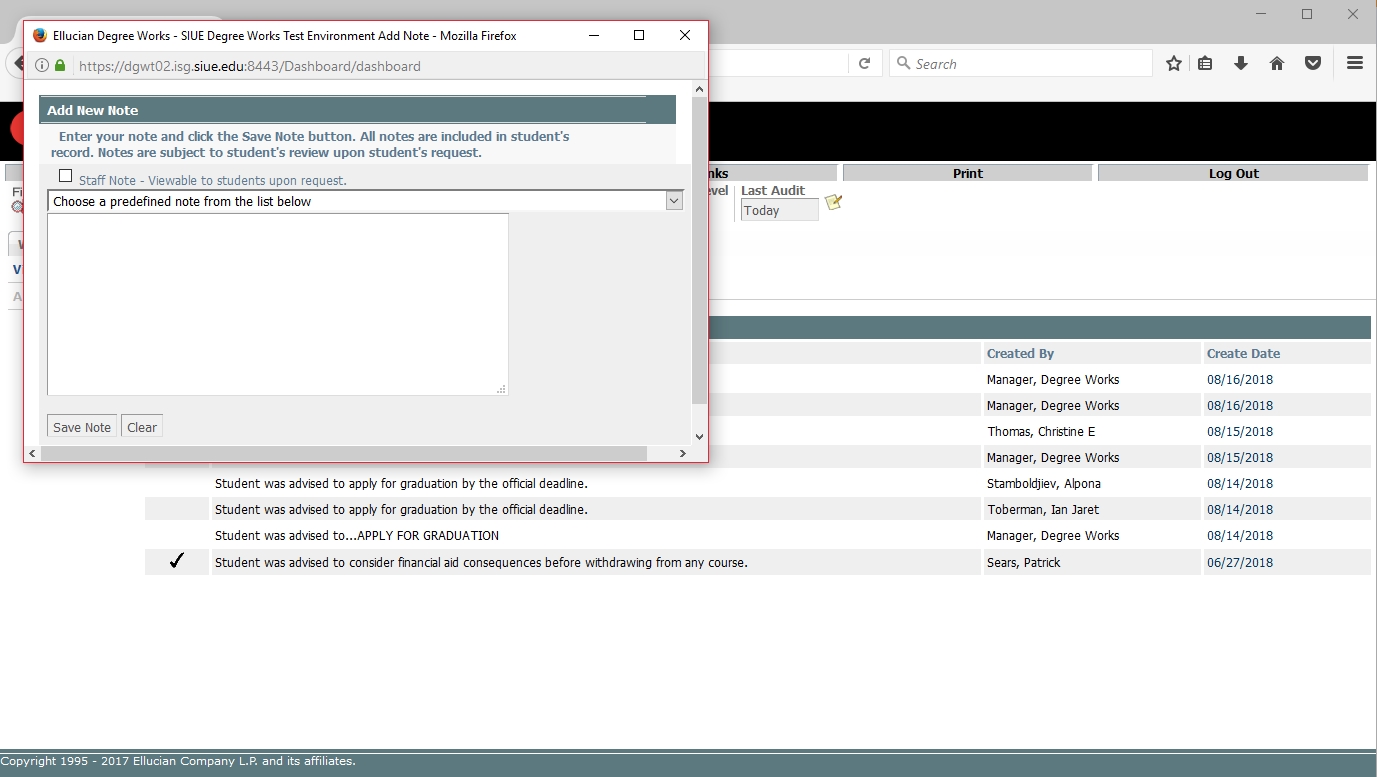The height and width of the screenshot is (777, 1377).
Task: Click the reload page icon
Action: click(x=864, y=63)
